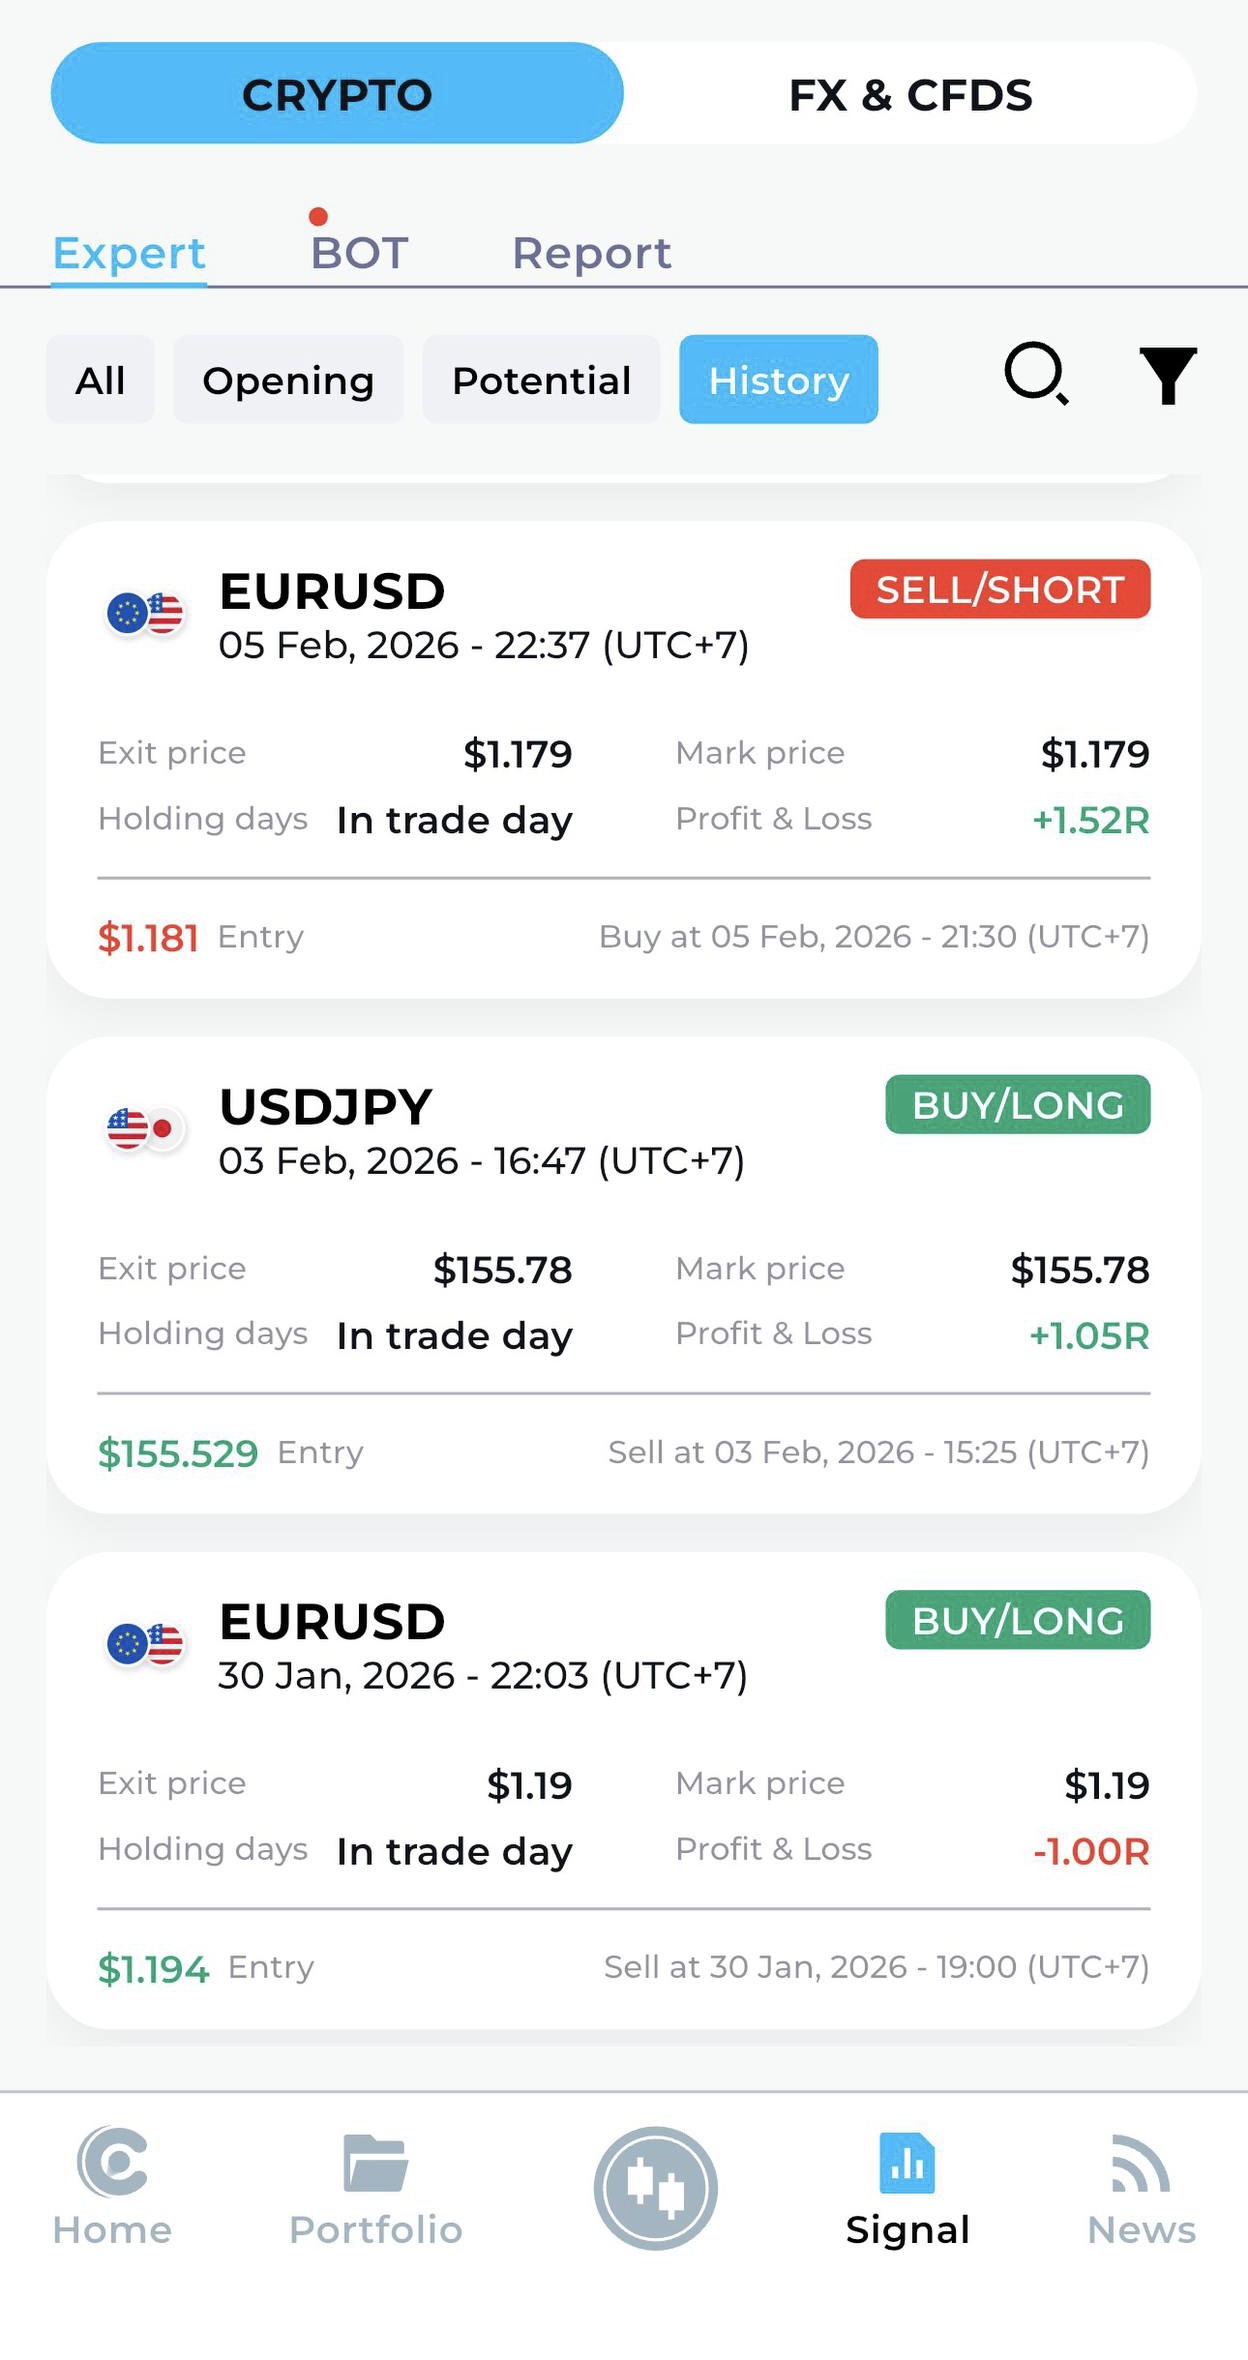Switch to the CRYPTO segment
Image resolution: width=1248 pixels, height=2360 pixels.
click(337, 94)
